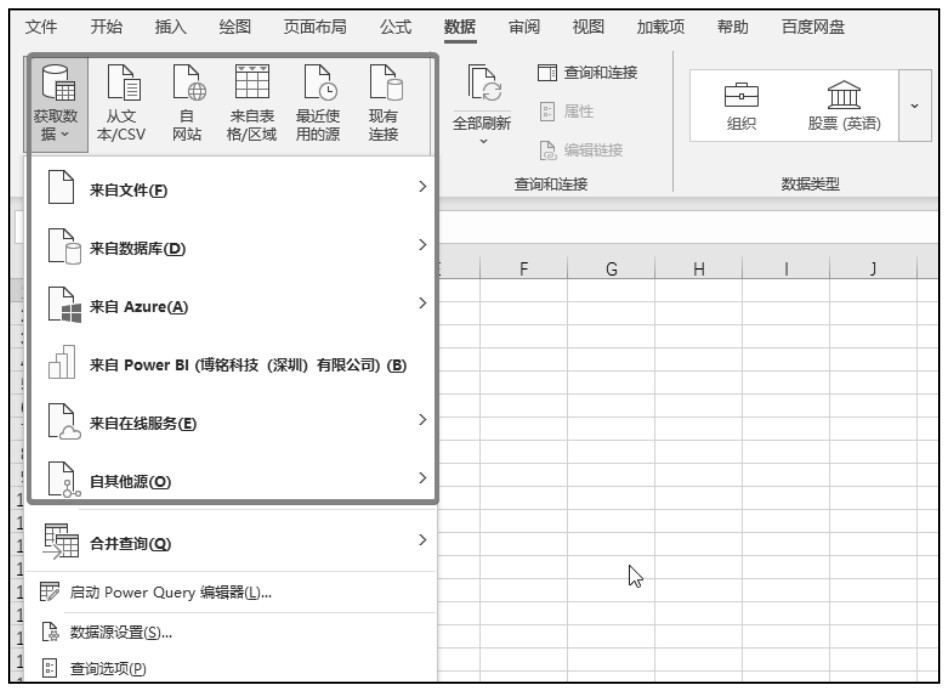This screenshot has width=951, height=690.
Task: Switch to the 开始 tab
Action: point(106,27)
